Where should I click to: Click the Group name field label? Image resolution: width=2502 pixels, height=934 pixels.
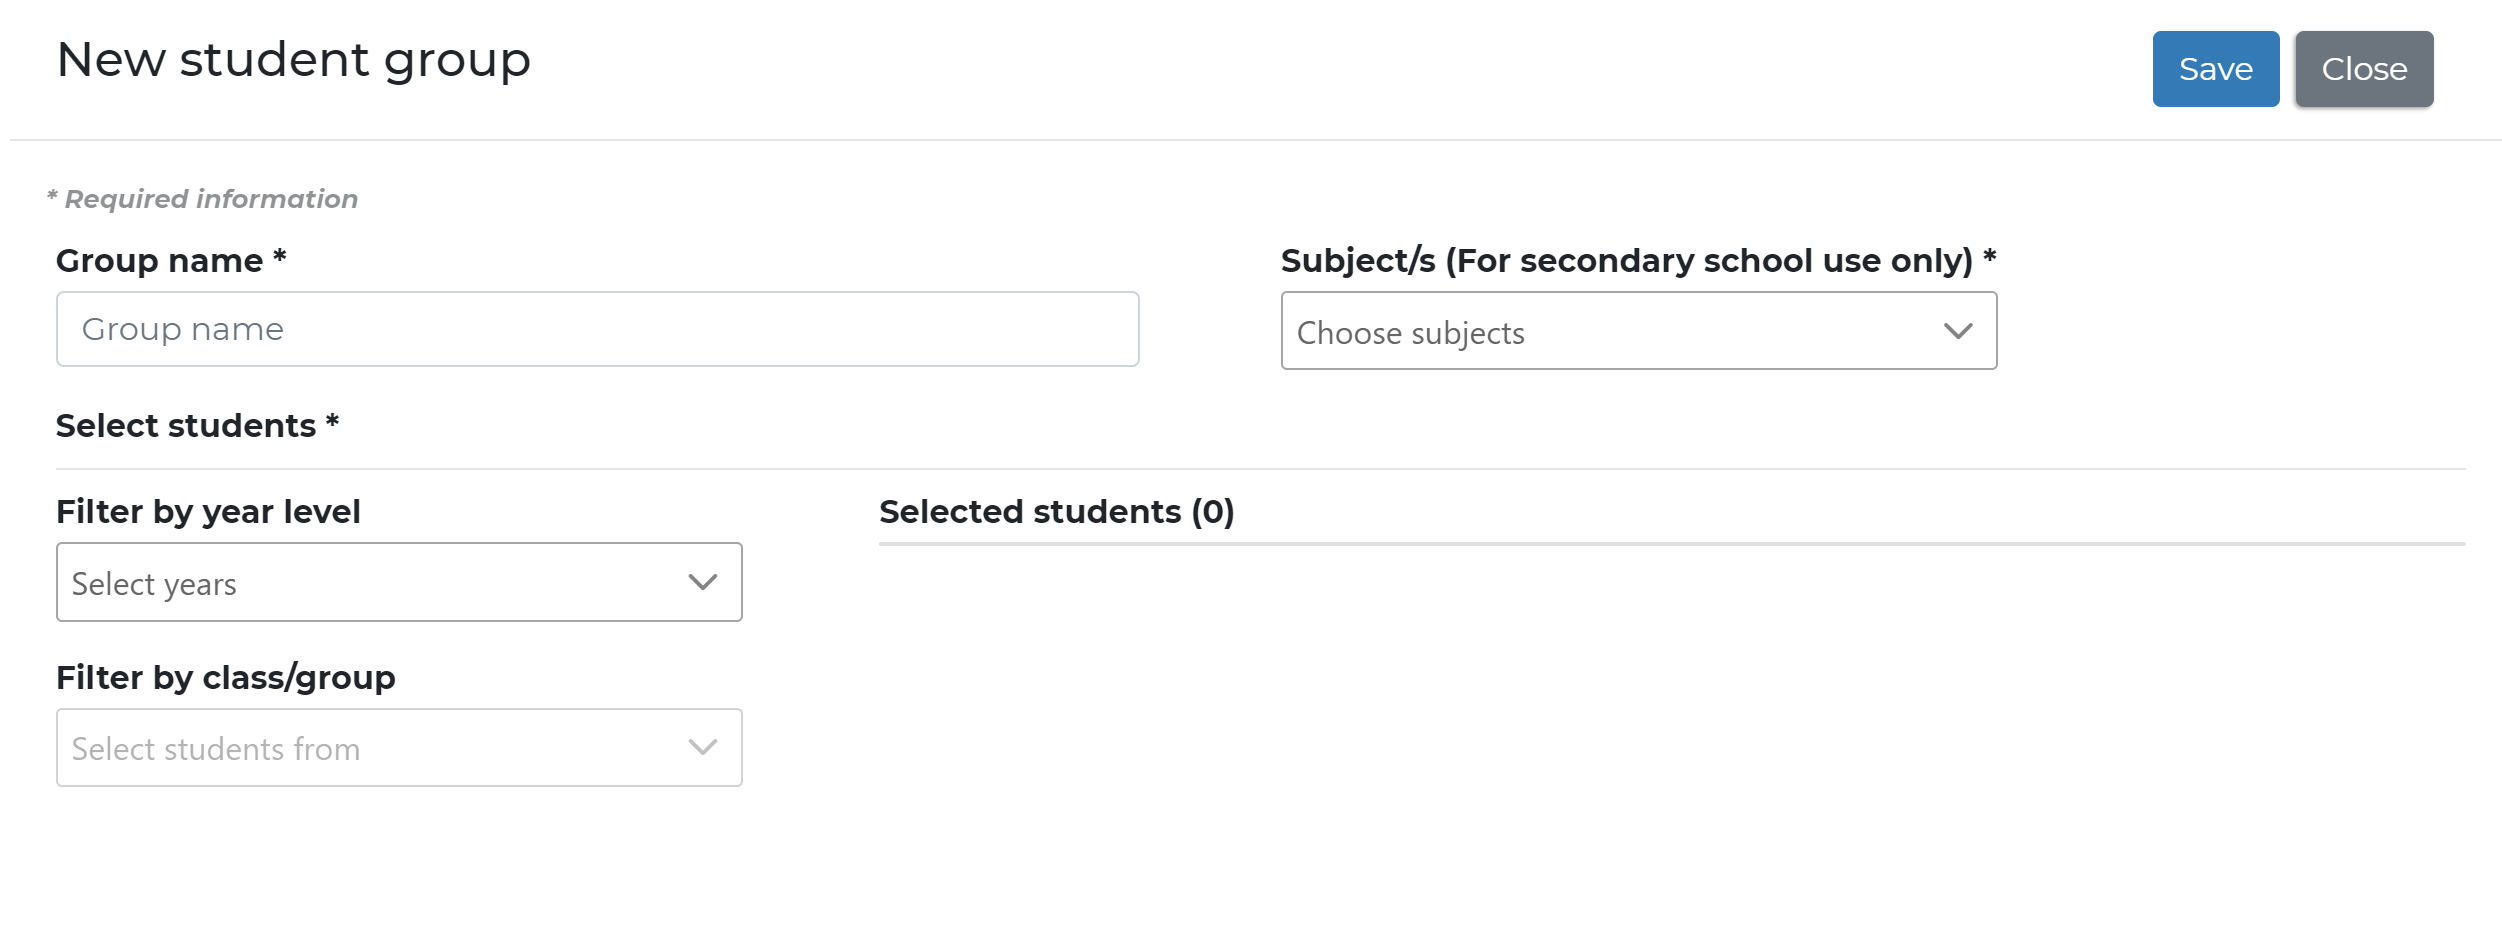pyautogui.click(x=159, y=261)
